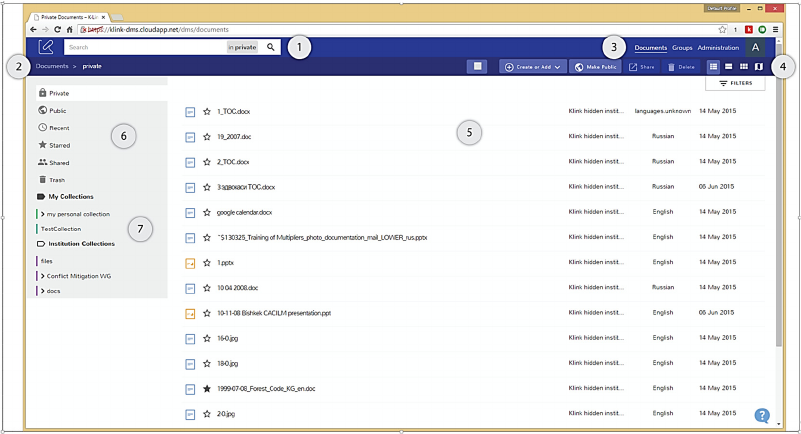
Task: Unstar the 1999-07-08_Forest_Code_KG_en.doc document
Action: pos(207,388)
